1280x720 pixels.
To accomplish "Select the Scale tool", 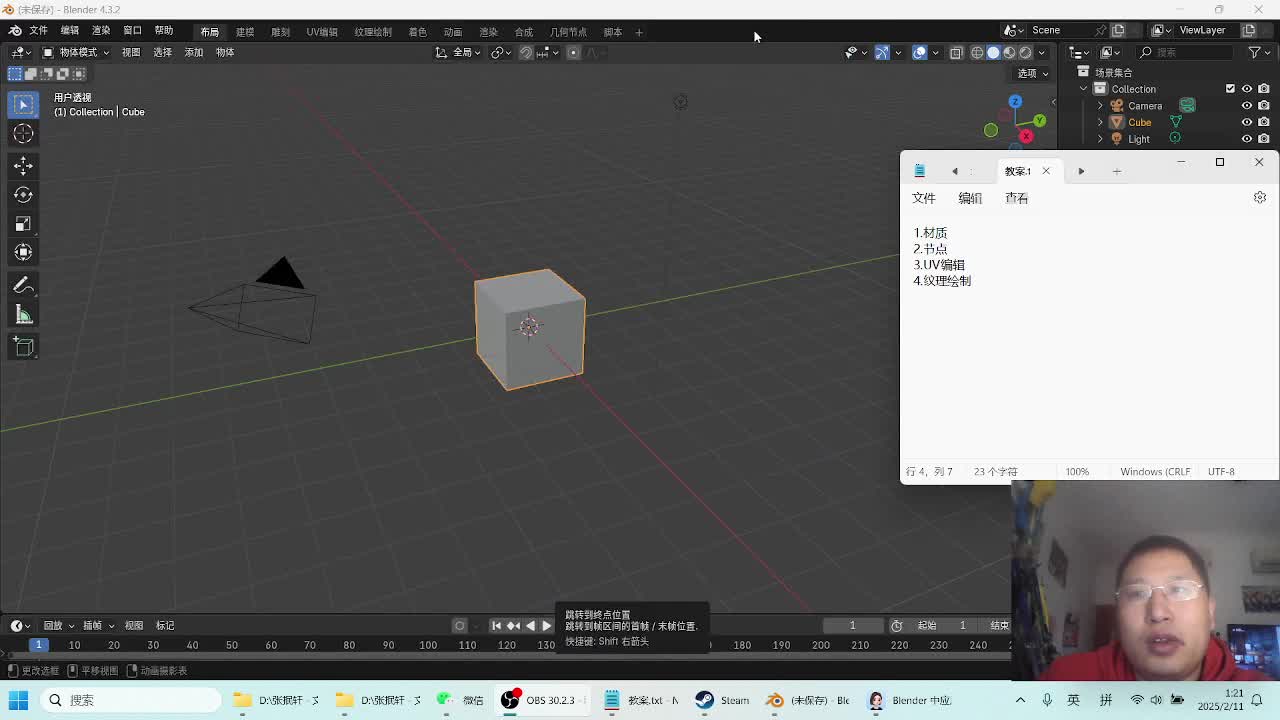I will click(23, 223).
